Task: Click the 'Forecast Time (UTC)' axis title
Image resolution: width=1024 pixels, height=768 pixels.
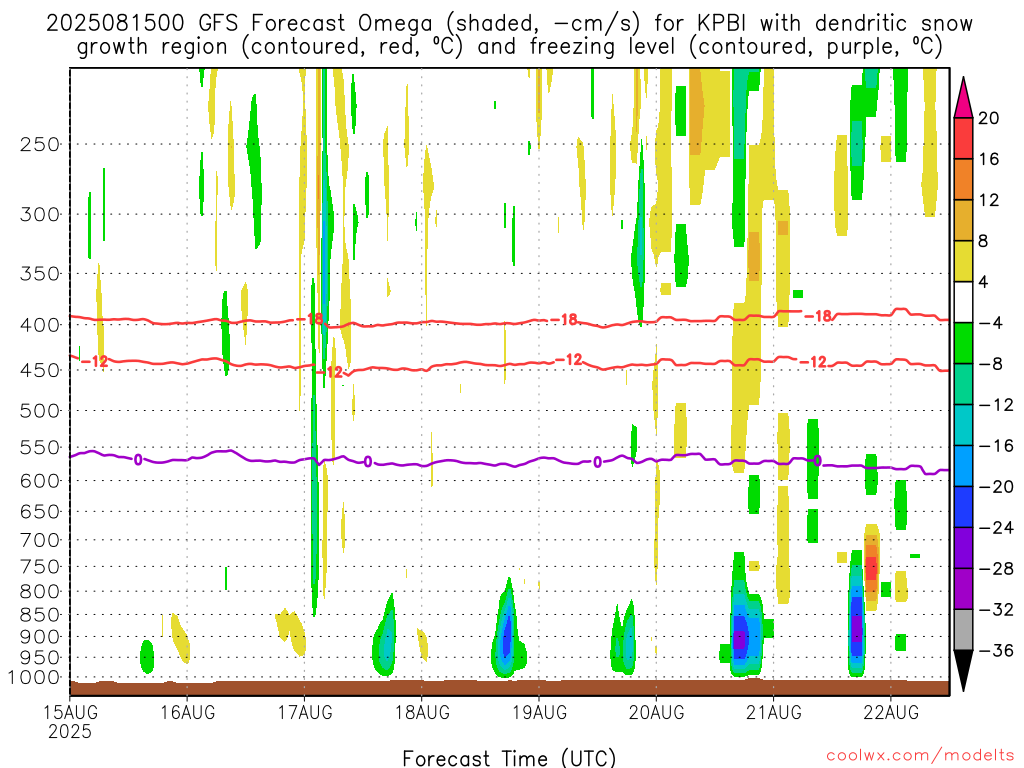Action: tap(509, 758)
